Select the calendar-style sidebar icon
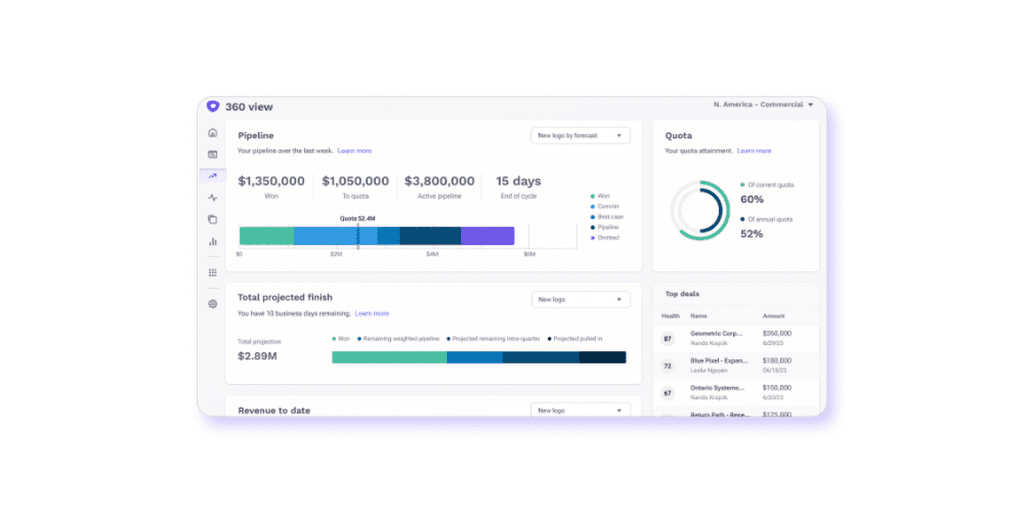The image size is (1024, 512). 212,155
